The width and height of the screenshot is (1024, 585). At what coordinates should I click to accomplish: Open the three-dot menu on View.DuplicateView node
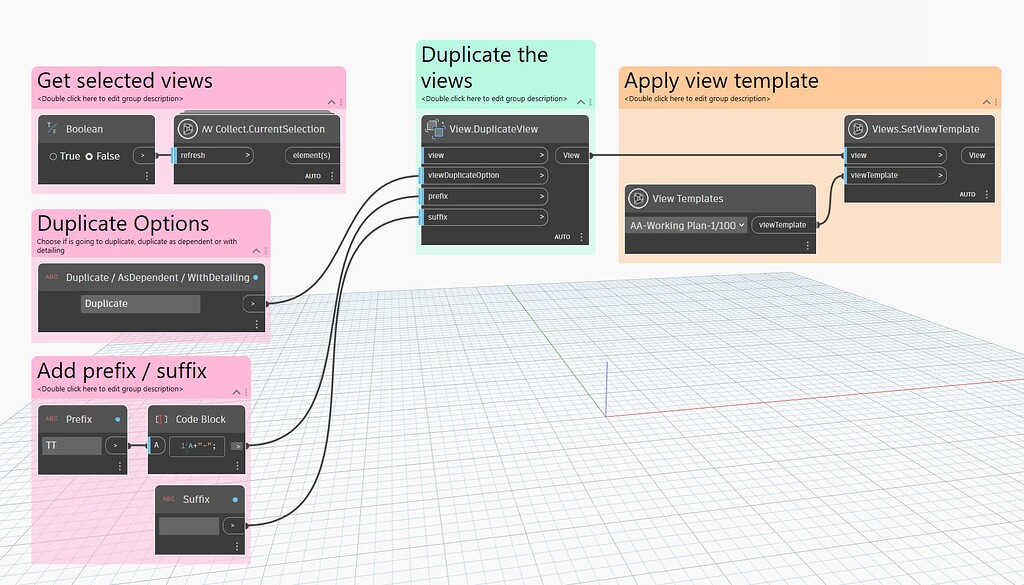point(581,237)
